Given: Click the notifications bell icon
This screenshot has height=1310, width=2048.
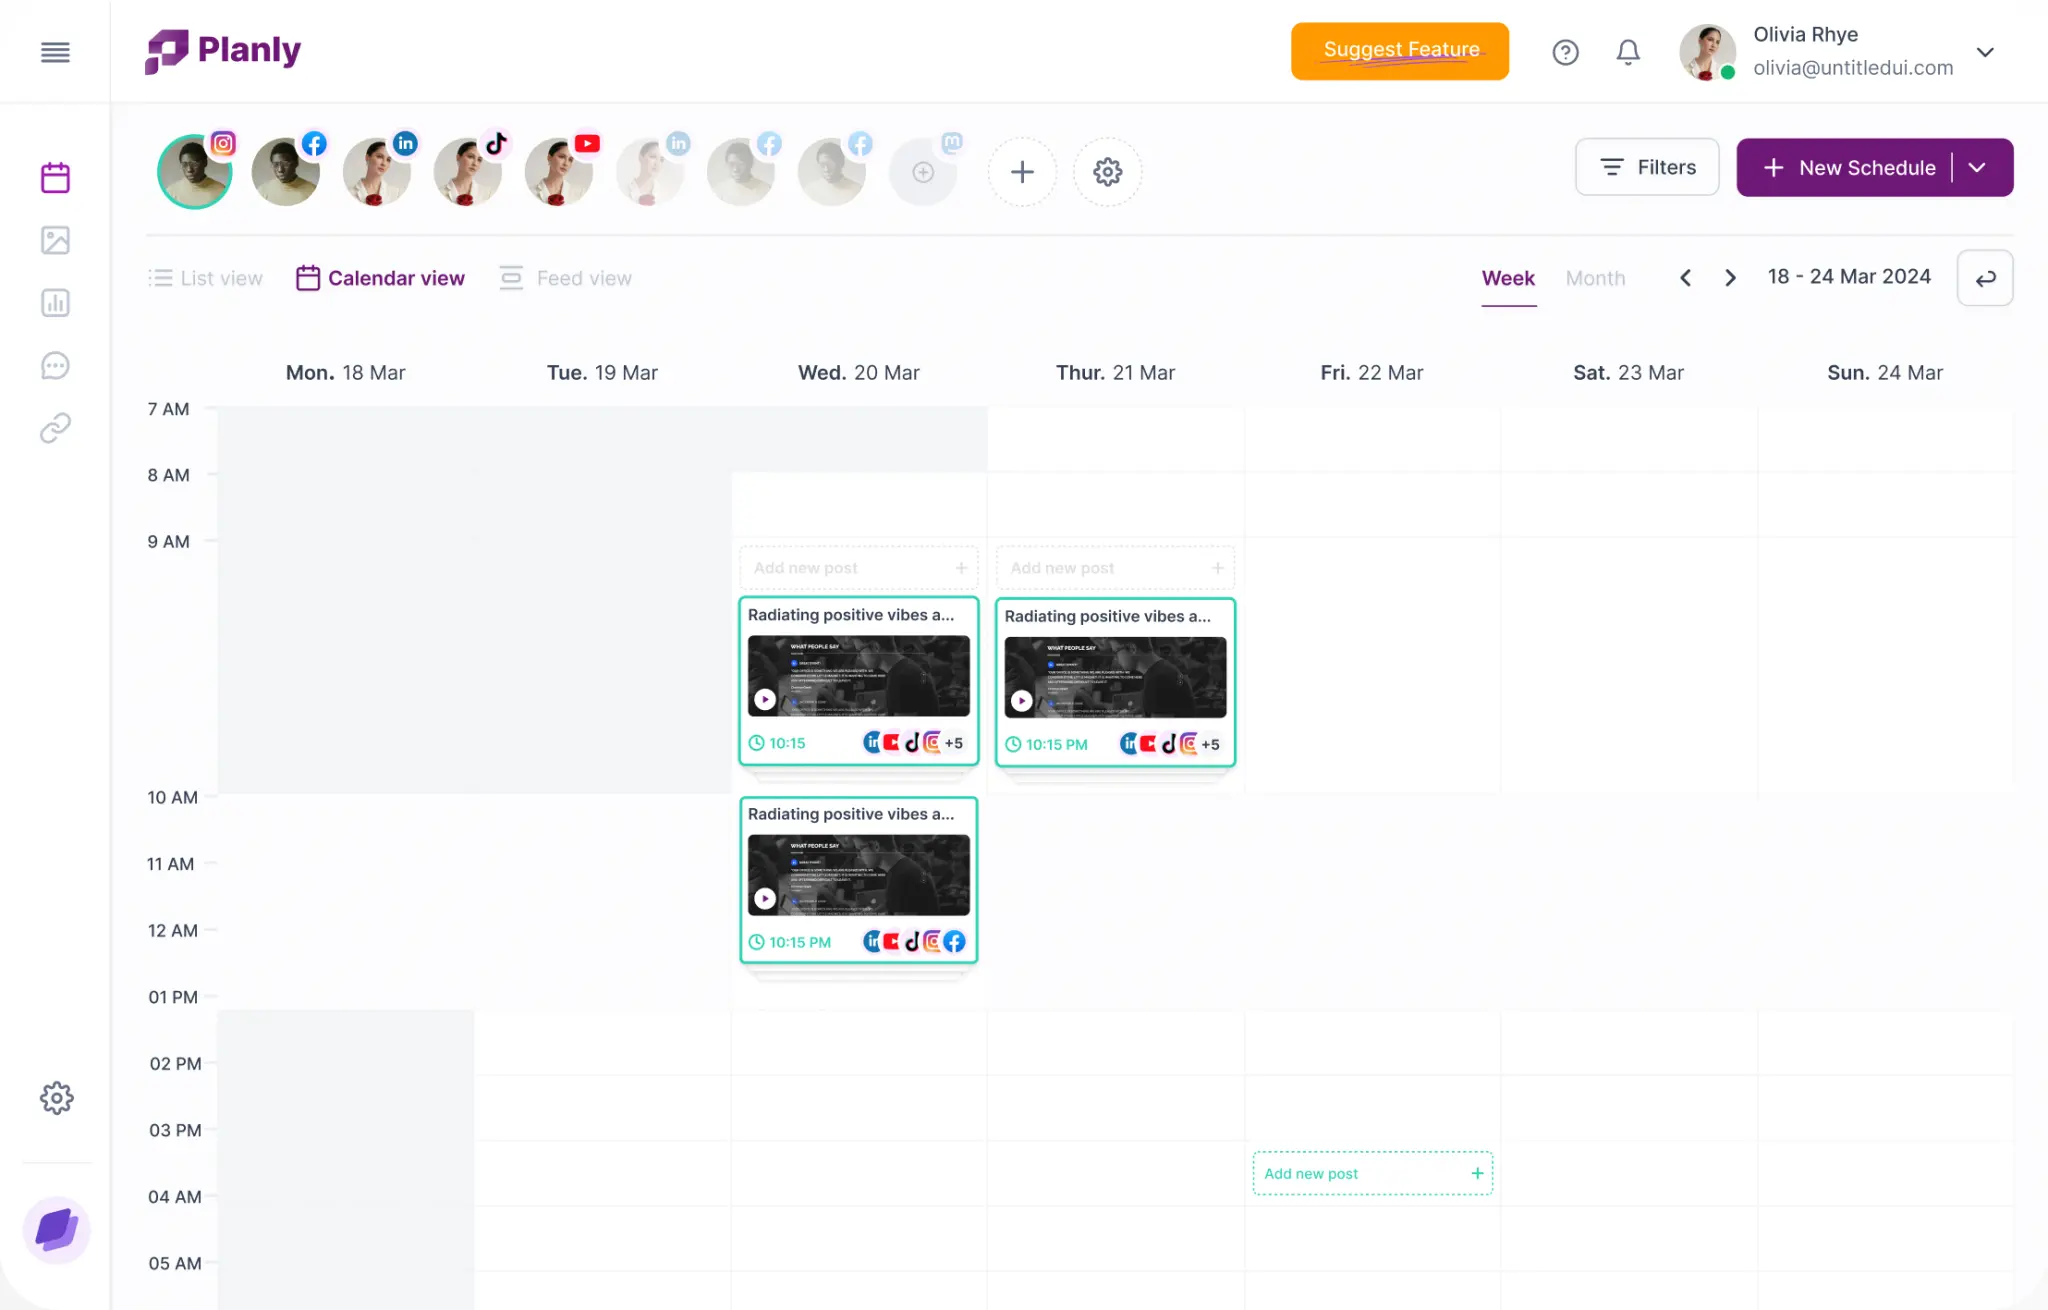Looking at the screenshot, I should [1628, 52].
